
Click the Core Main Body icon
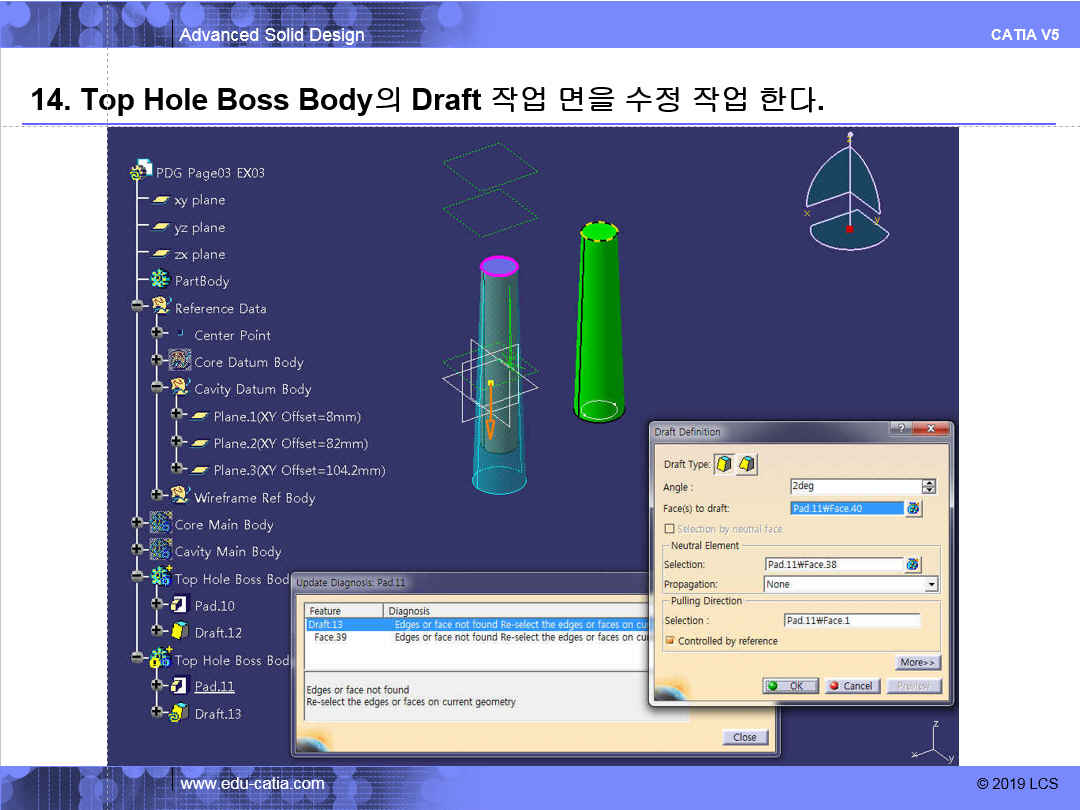pos(160,524)
